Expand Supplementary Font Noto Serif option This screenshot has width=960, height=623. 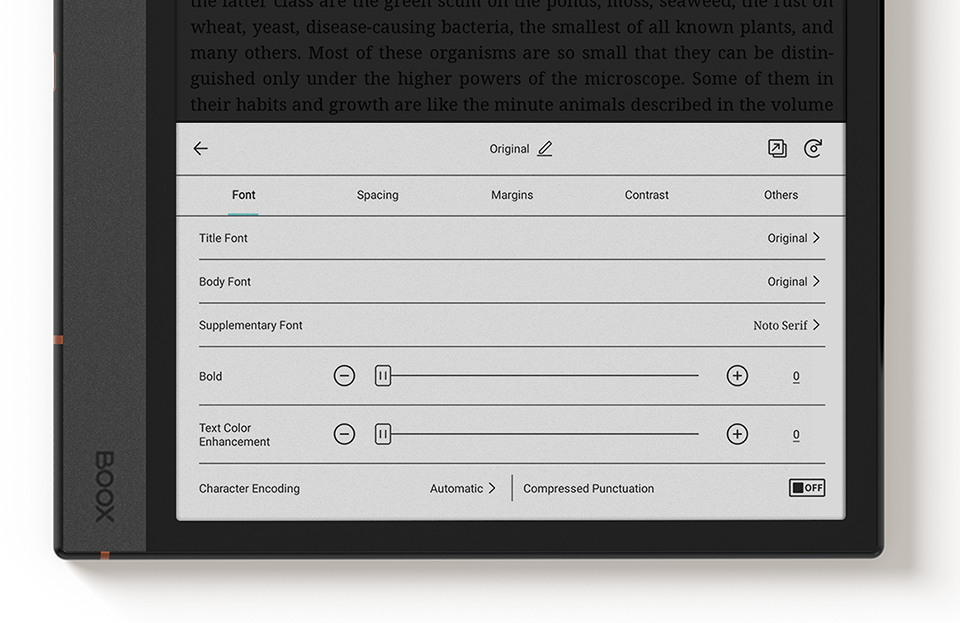787,325
